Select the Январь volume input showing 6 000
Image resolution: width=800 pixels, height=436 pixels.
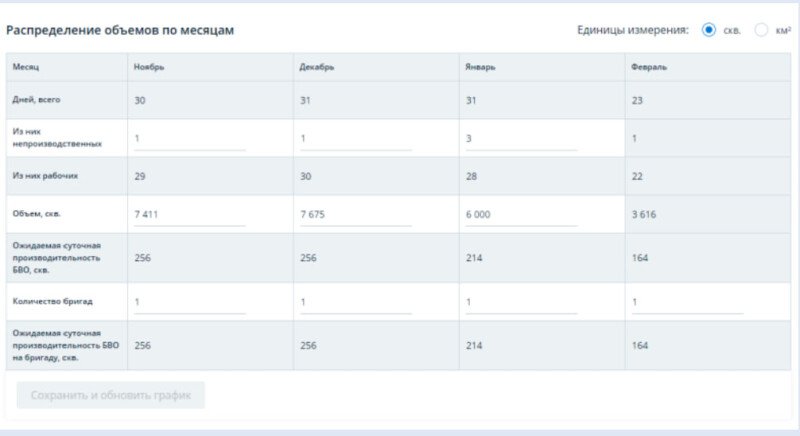pyautogui.click(x=521, y=214)
